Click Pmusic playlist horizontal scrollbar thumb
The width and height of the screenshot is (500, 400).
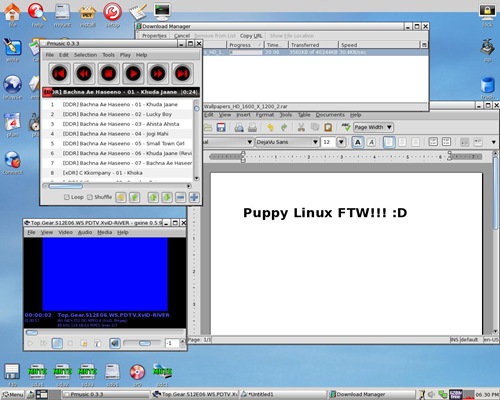click(x=65, y=186)
